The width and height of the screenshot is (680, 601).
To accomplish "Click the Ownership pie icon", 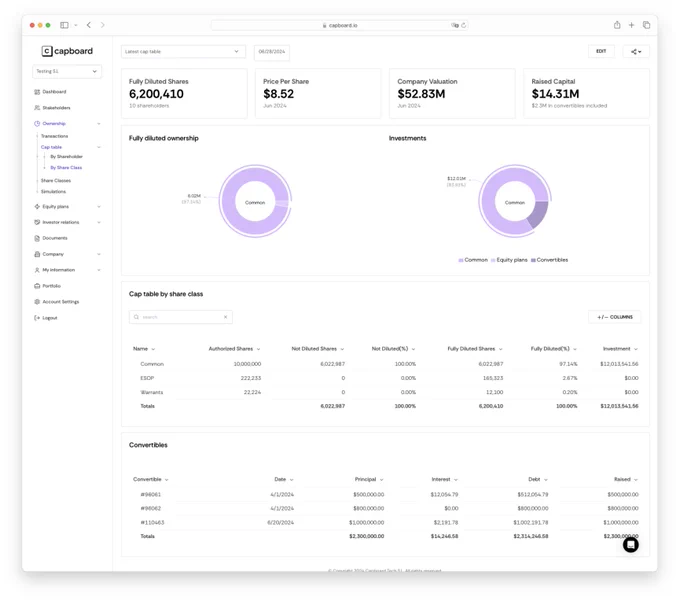I will (x=37, y=124).
